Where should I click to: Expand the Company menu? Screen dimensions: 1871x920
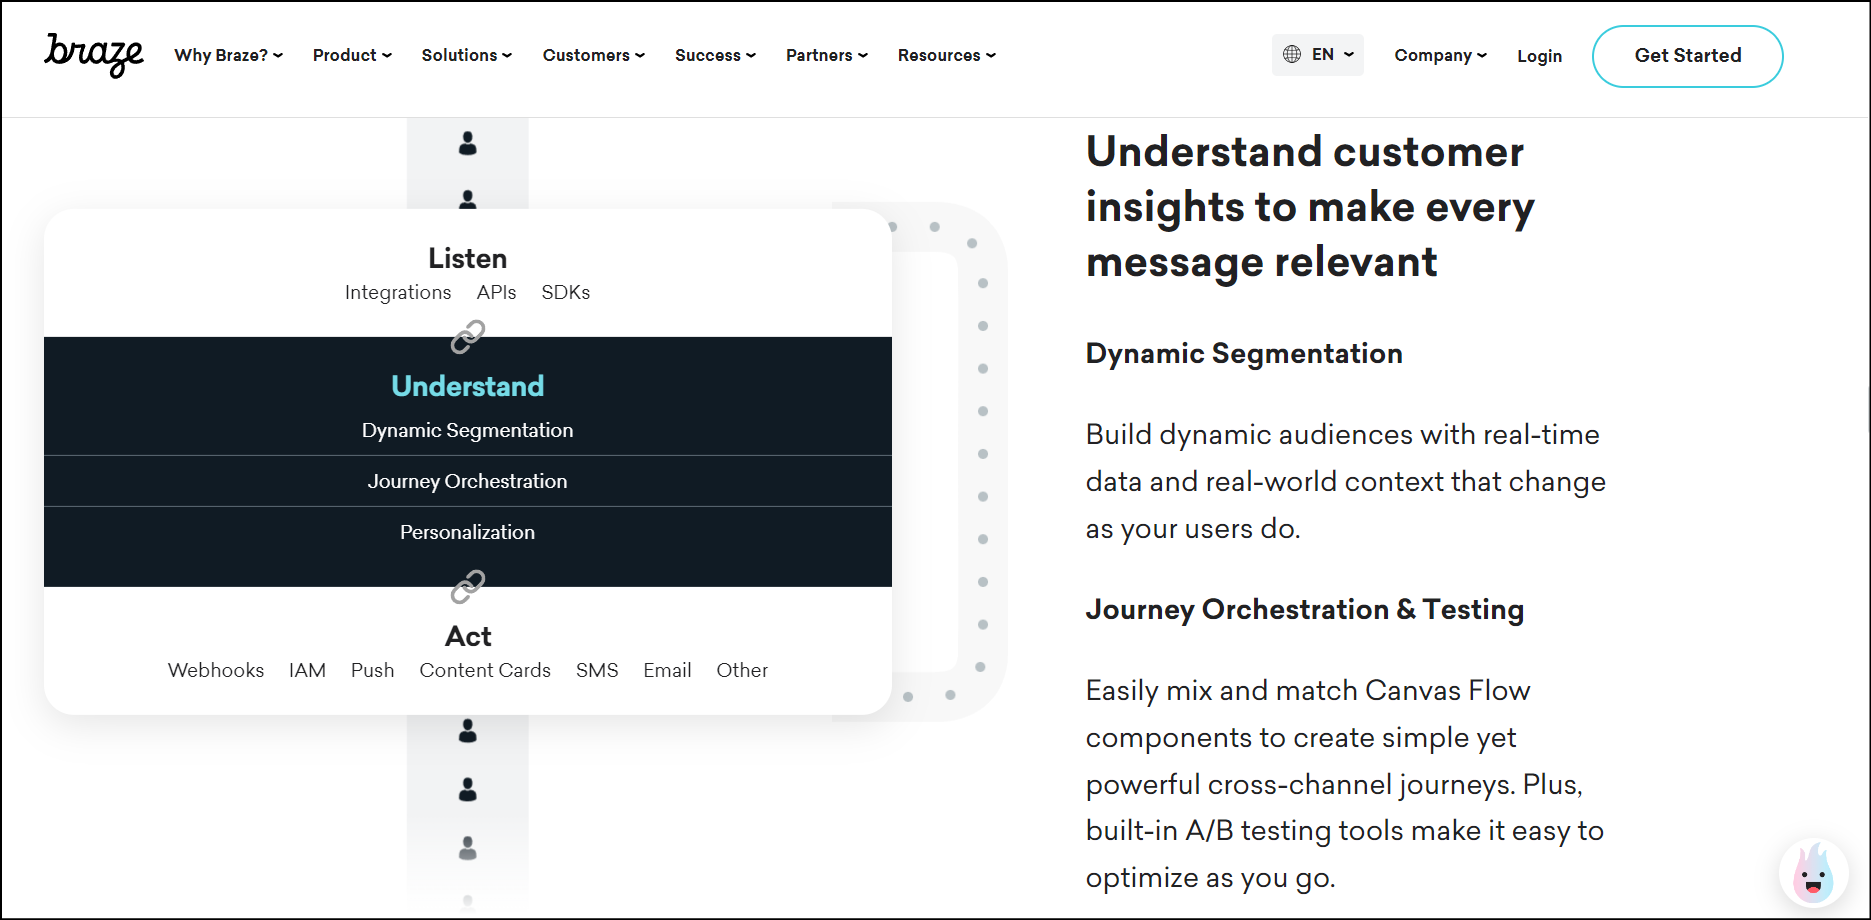point(1441,55)
